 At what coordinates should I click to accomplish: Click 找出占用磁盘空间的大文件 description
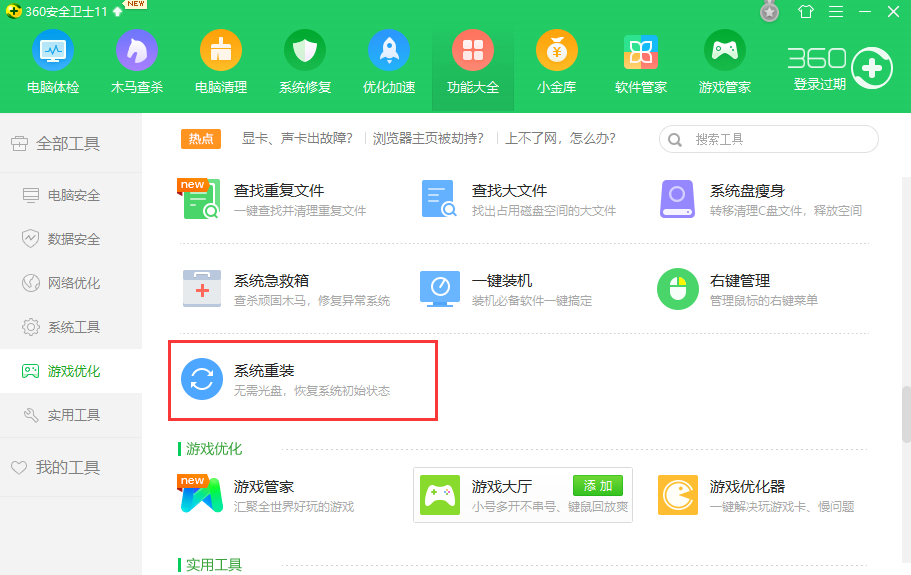click(x=544, y=211)
